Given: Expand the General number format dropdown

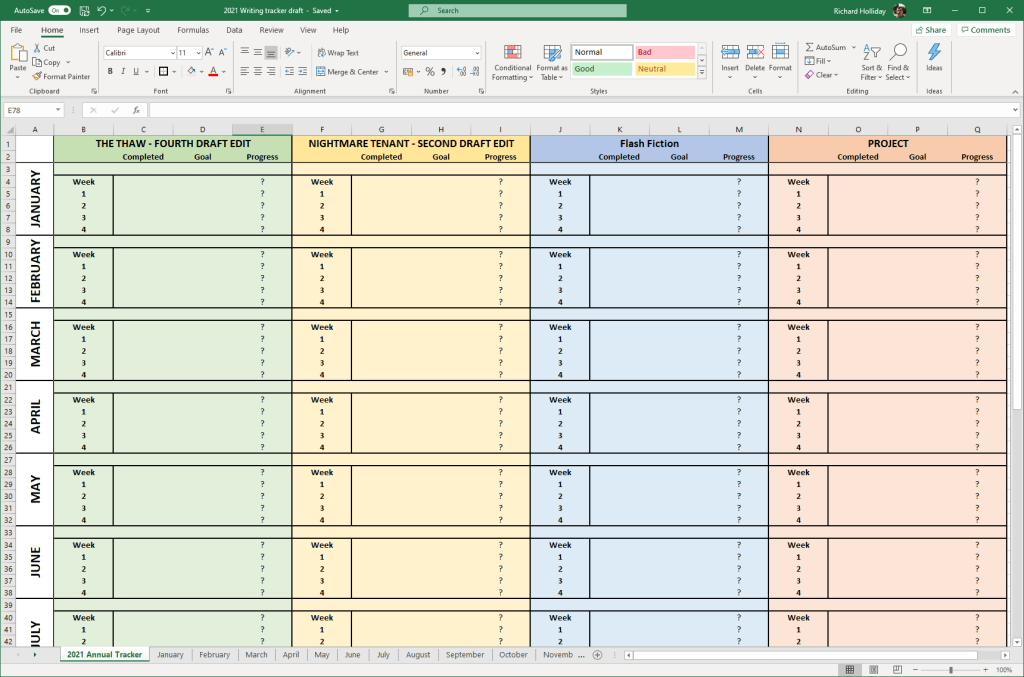Looking at the screenshot, I should (x=477, y=53).
